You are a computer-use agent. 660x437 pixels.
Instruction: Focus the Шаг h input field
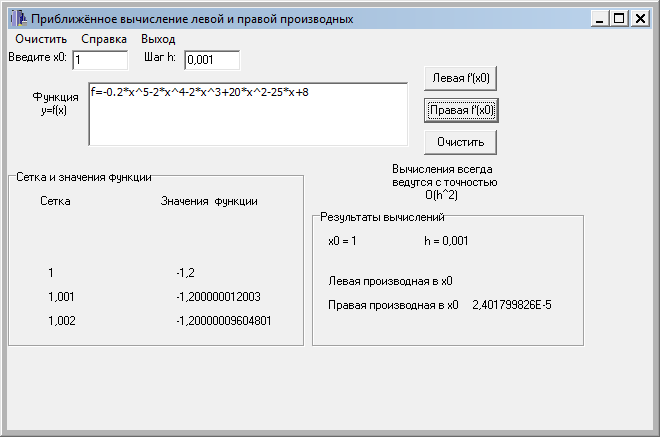[x=212, y=60]
